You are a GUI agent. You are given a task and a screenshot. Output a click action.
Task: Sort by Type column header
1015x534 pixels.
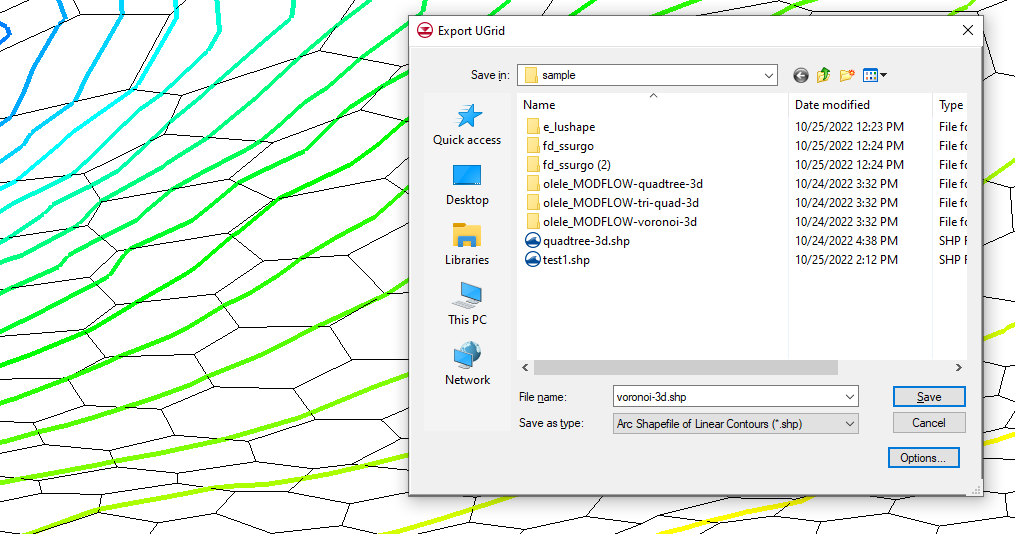(x=950, y=105)
